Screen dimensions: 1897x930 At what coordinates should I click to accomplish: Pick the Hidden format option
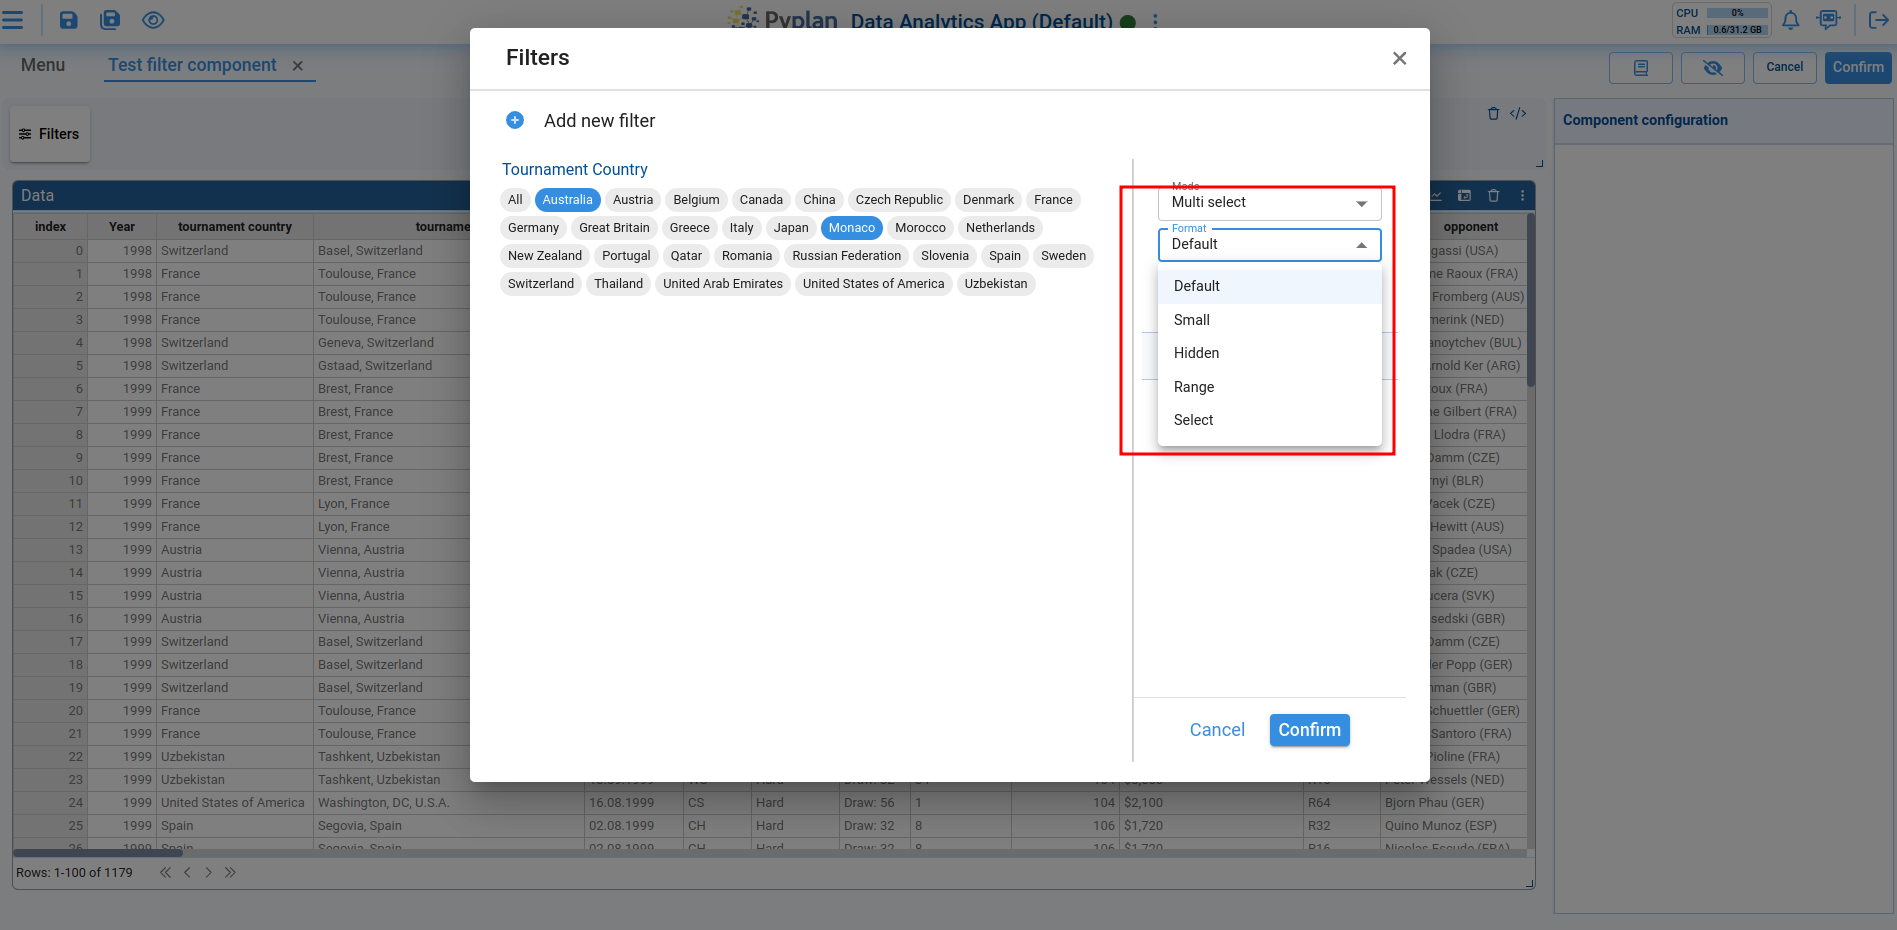point(1196,353)
